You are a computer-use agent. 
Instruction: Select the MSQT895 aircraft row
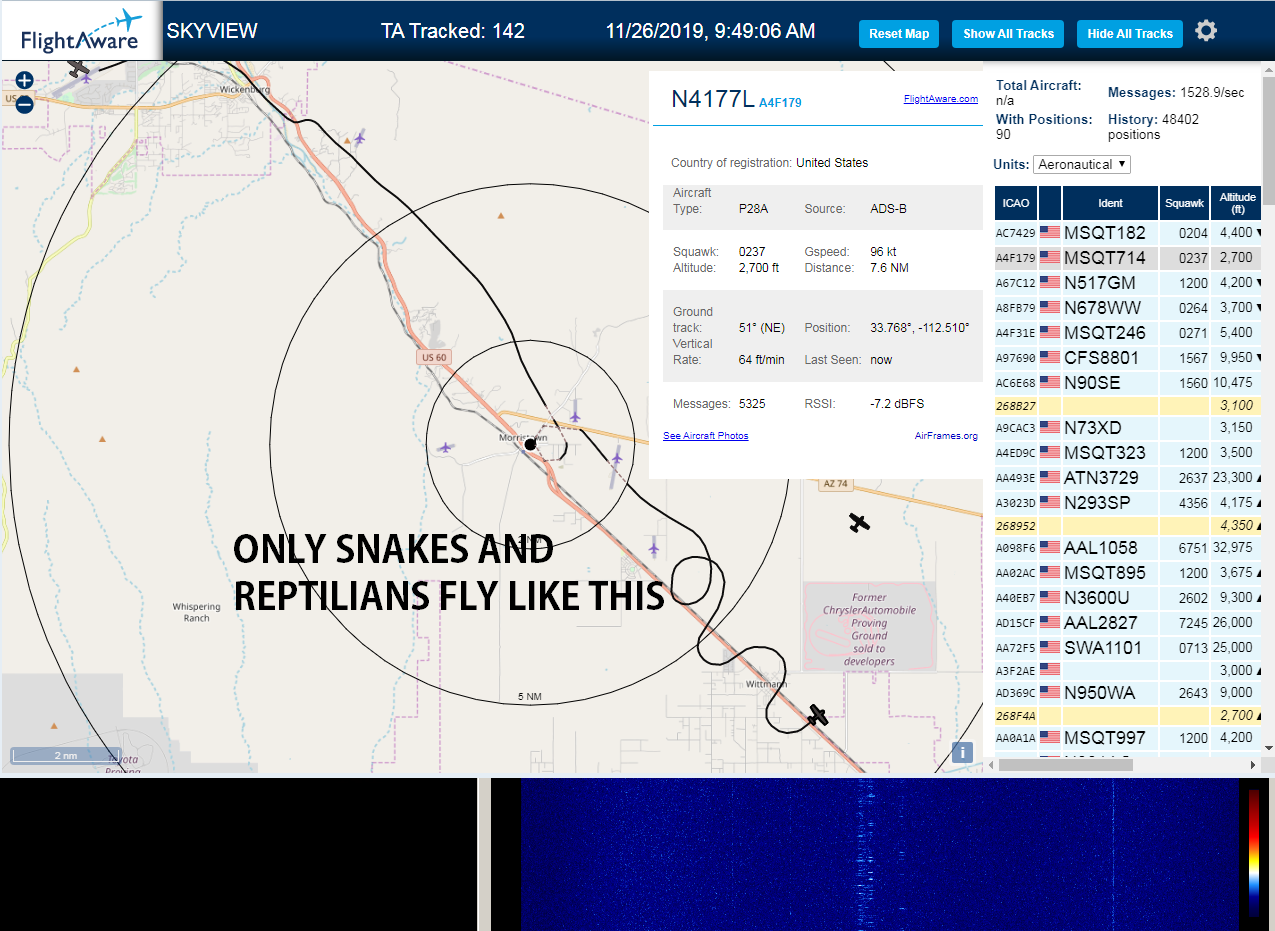coord(1128,572)
